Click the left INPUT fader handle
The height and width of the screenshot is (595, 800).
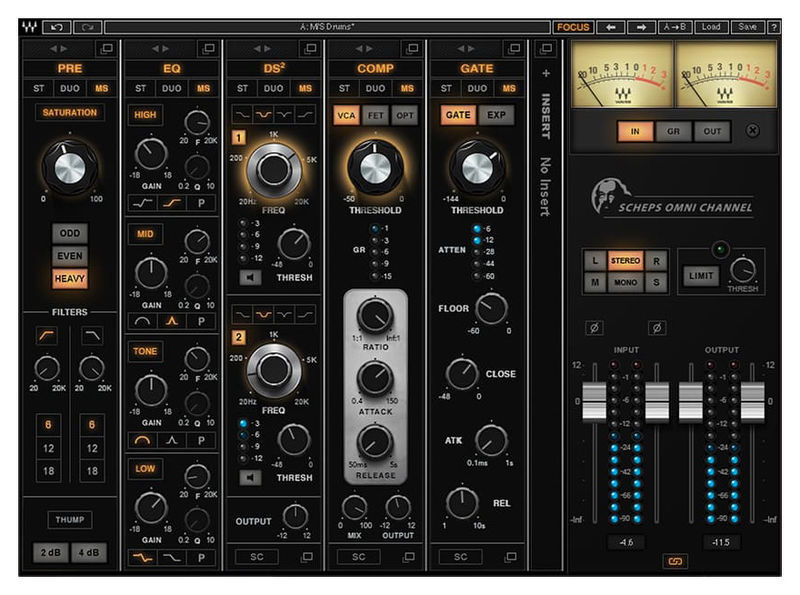594,401
